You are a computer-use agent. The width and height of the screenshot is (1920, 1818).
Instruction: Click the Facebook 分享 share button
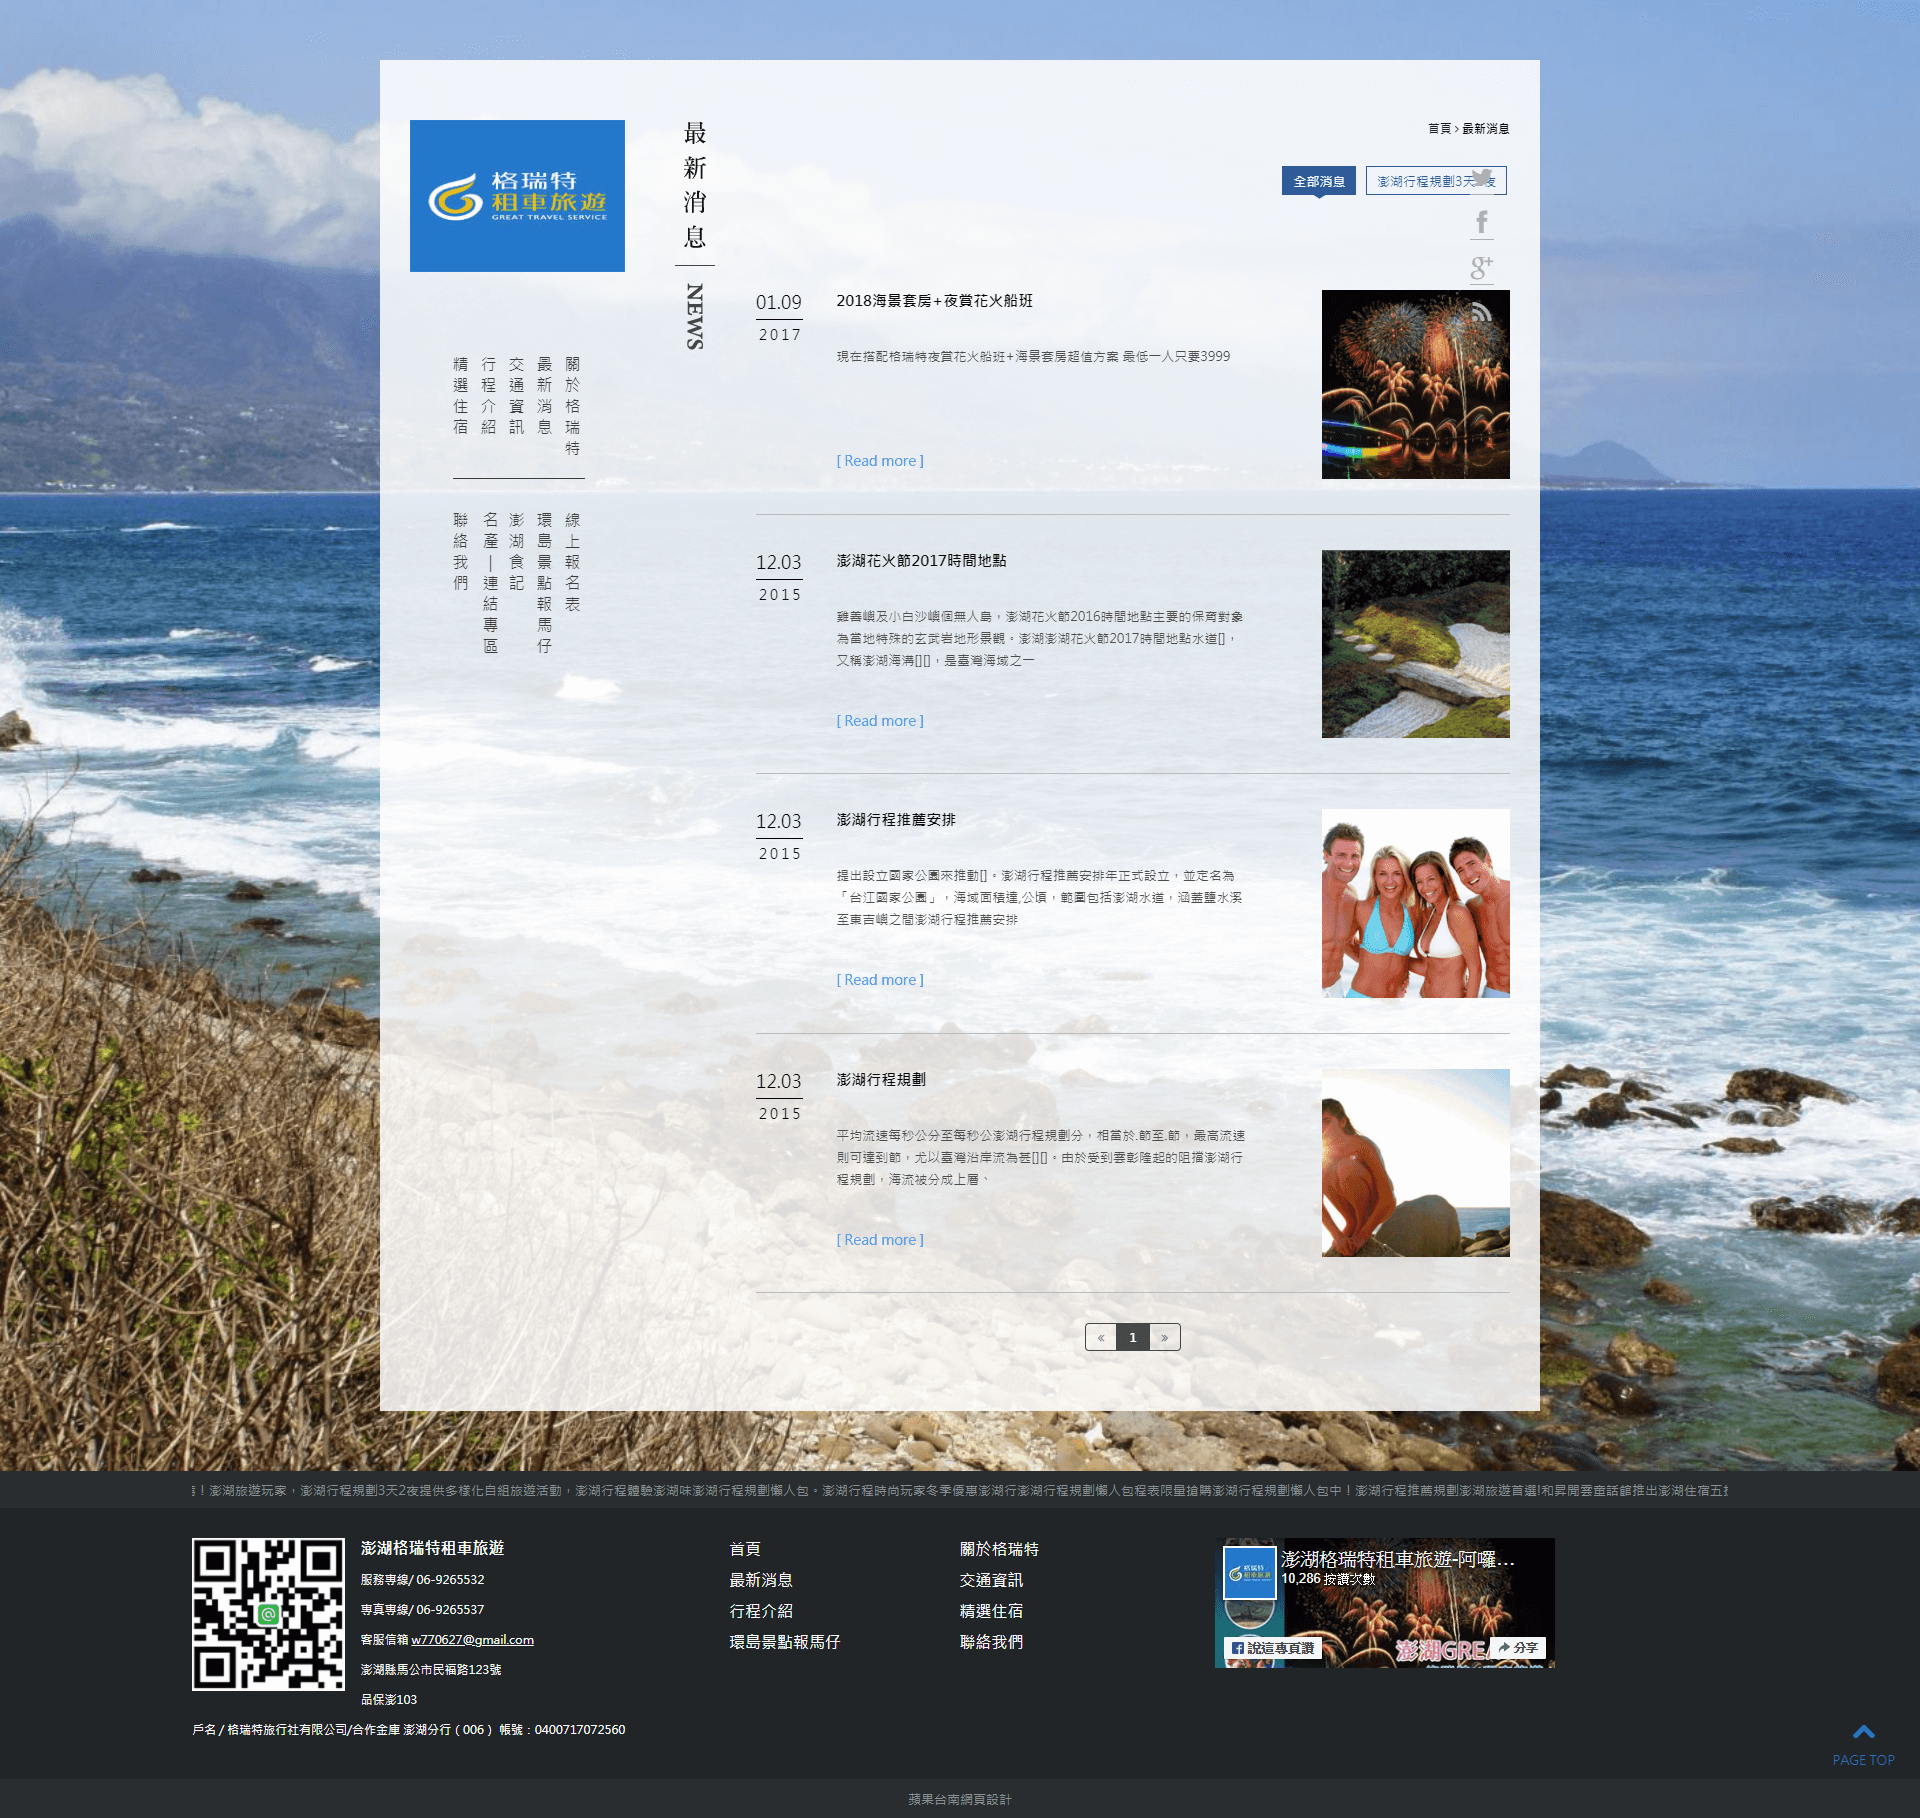click(1518, 1647)
